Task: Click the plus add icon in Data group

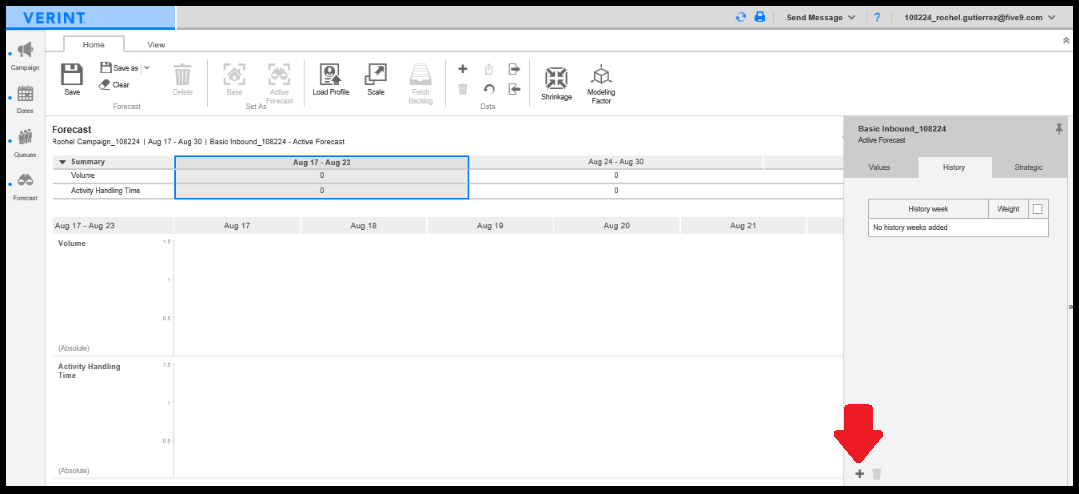Action: tap(463, 69)
